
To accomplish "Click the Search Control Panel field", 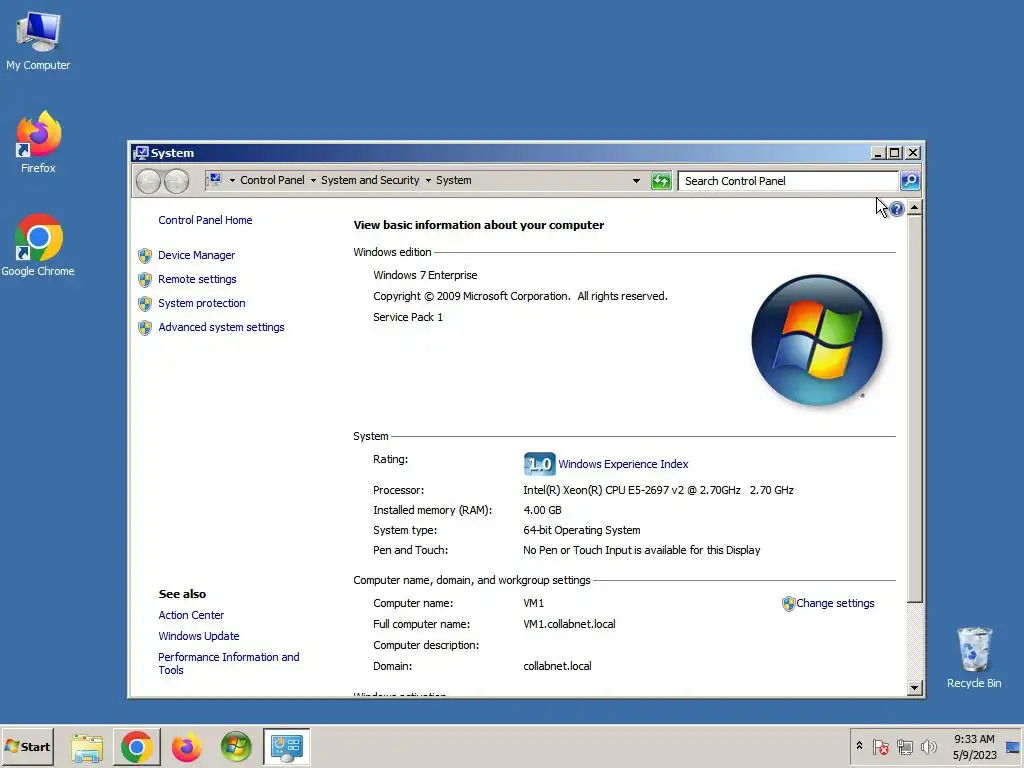I will pyautogui.click(x=788, y=181).
